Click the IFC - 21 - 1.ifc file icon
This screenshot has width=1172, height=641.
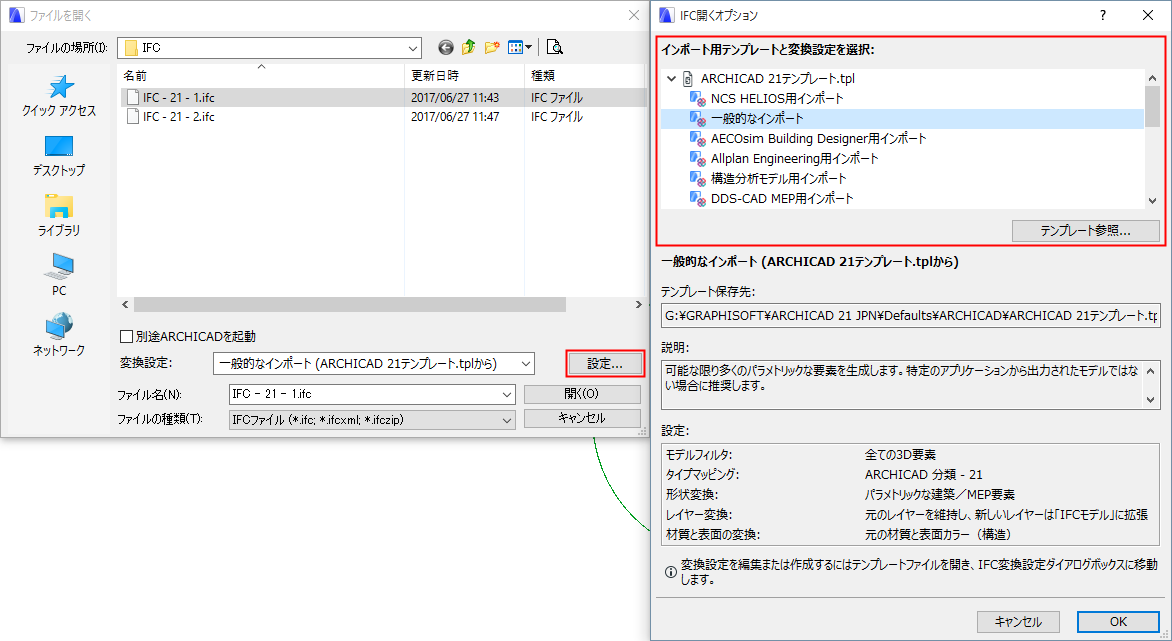coord(133,97)
